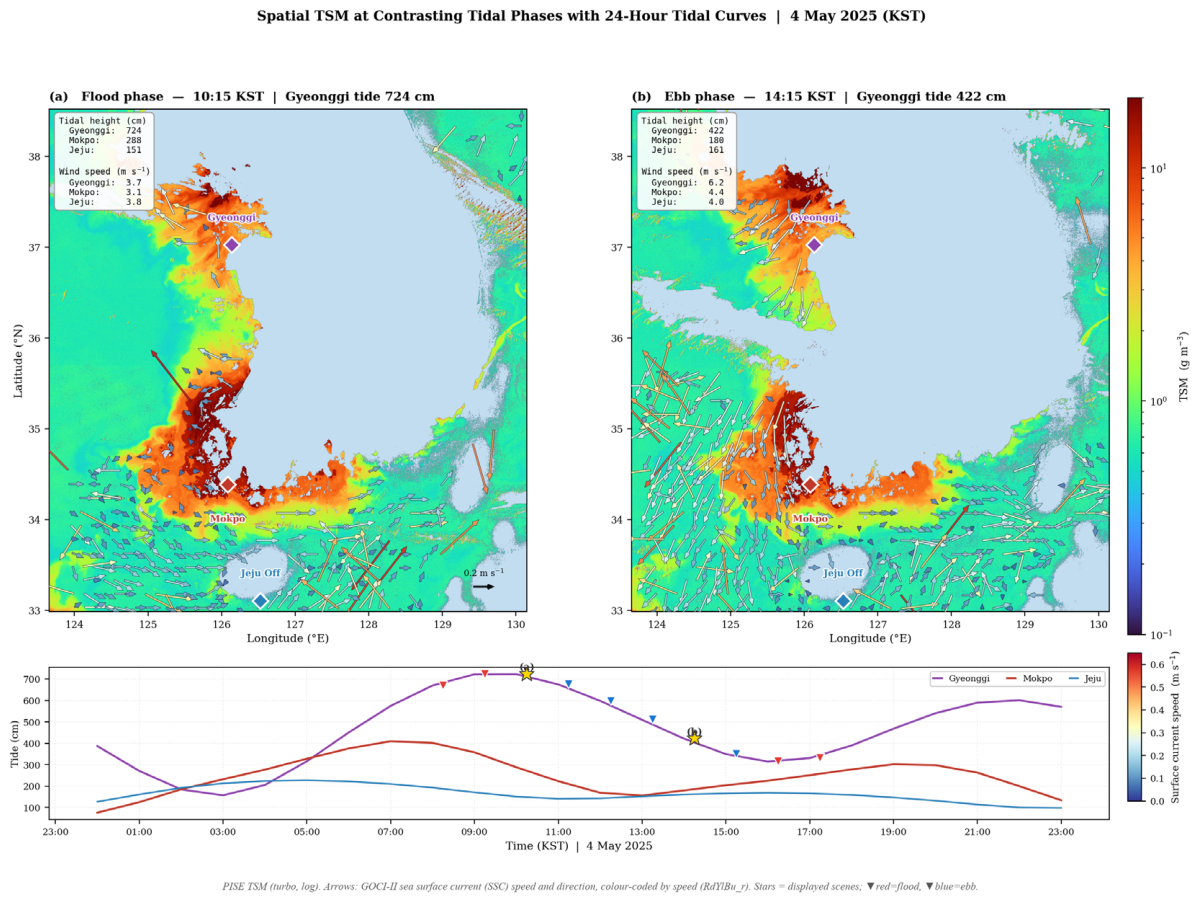Screen dimensions: 1199x901
Task: Click the Jeju entry in the tide legend
Action: coord(1084,678)
